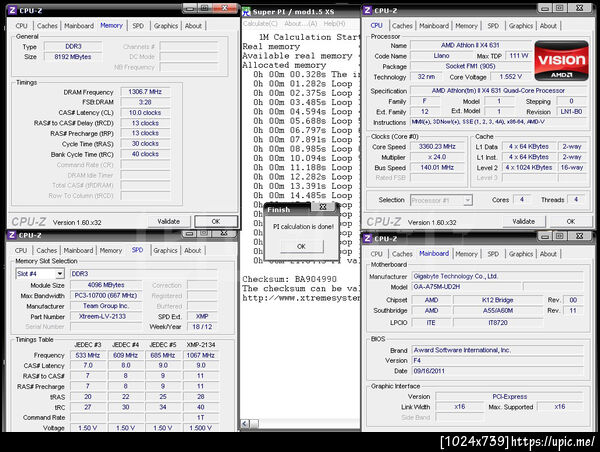Open the About tab in bottom-right CPU-Z window
Image resolution: width=600 pixels, height=452 pixels.
tap(548, 254)
